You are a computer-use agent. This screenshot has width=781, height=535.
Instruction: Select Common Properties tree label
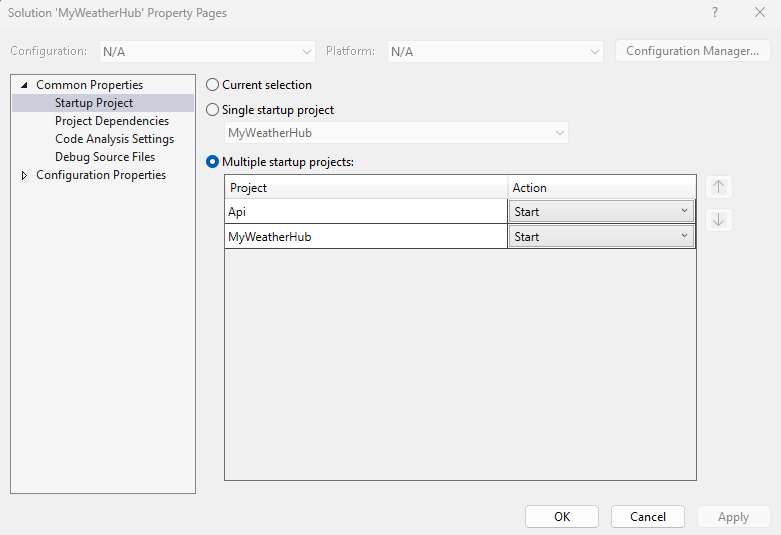[90, 85]
